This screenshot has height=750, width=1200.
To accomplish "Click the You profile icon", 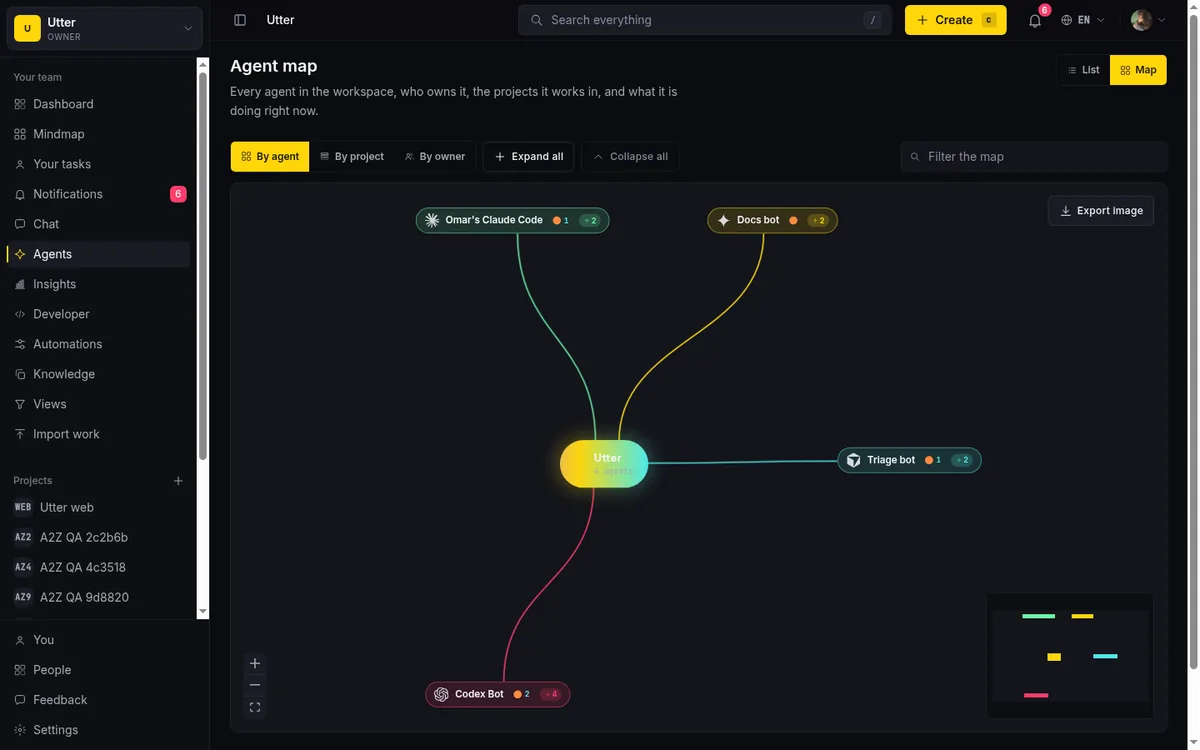I will (20, 640).
